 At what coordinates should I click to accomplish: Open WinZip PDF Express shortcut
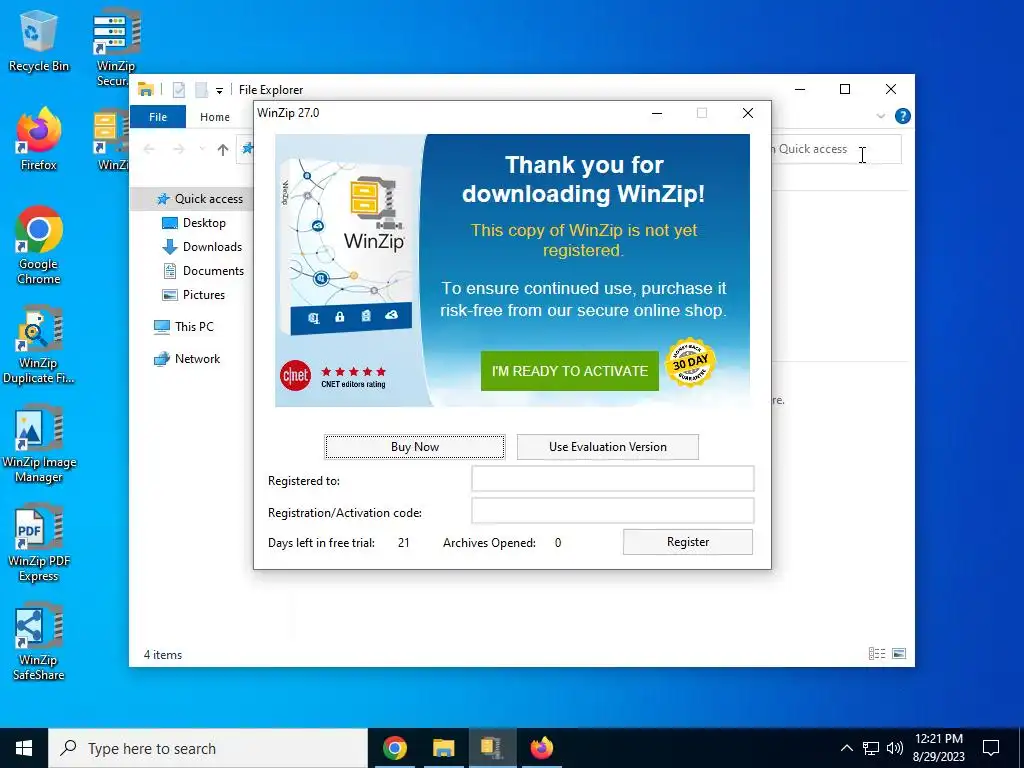coord(39,543)
